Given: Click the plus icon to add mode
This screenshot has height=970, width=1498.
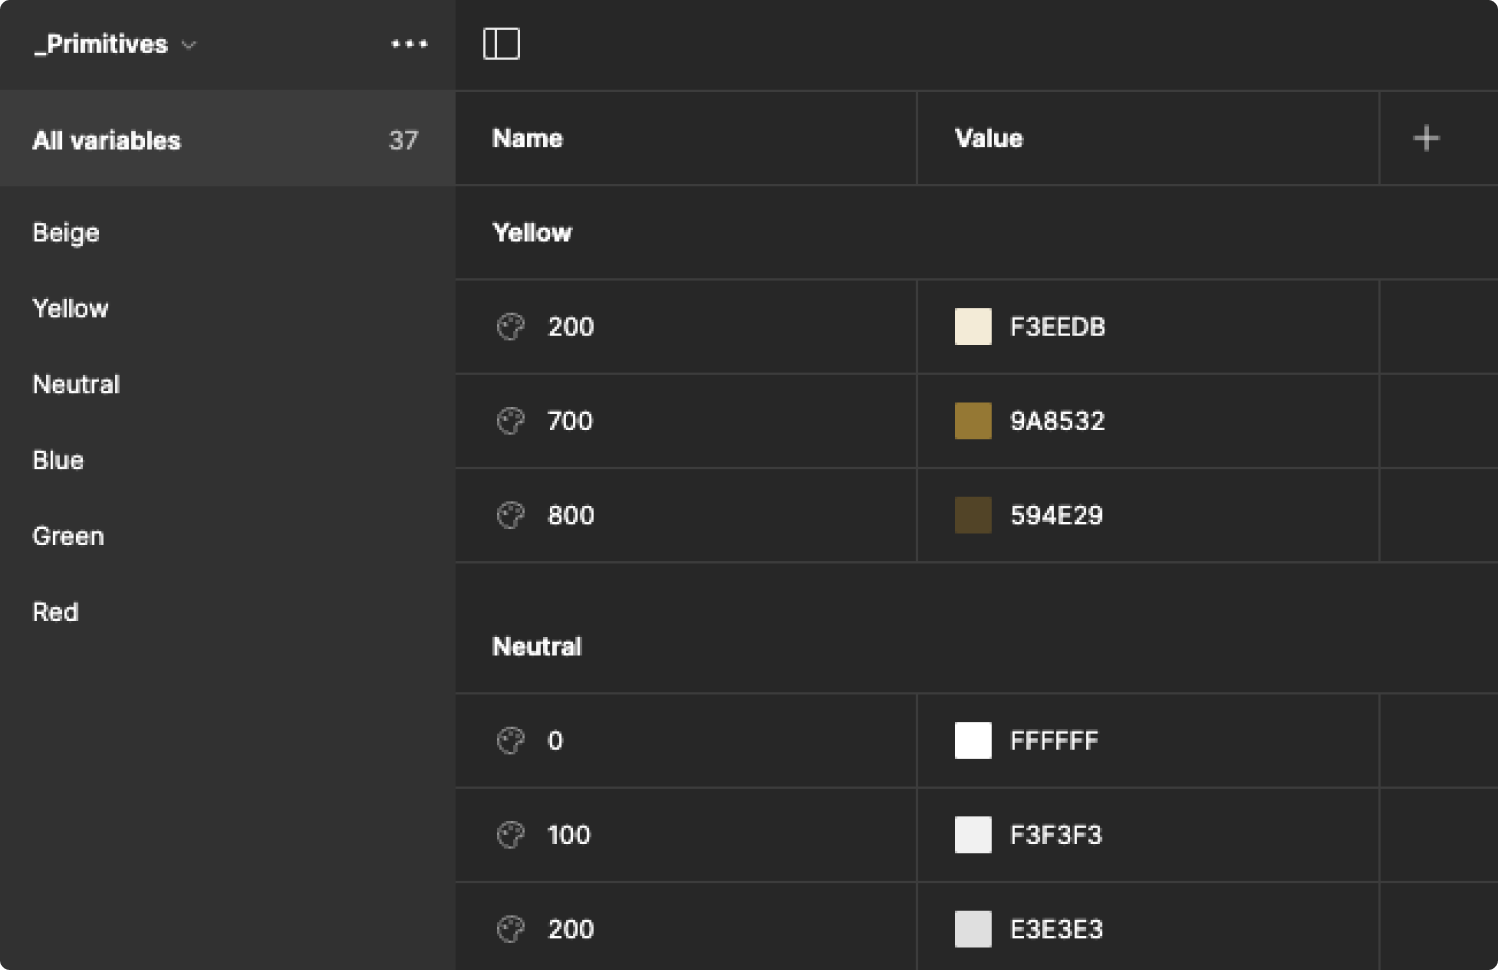Looking at the screenshot, I should 1426,138.
